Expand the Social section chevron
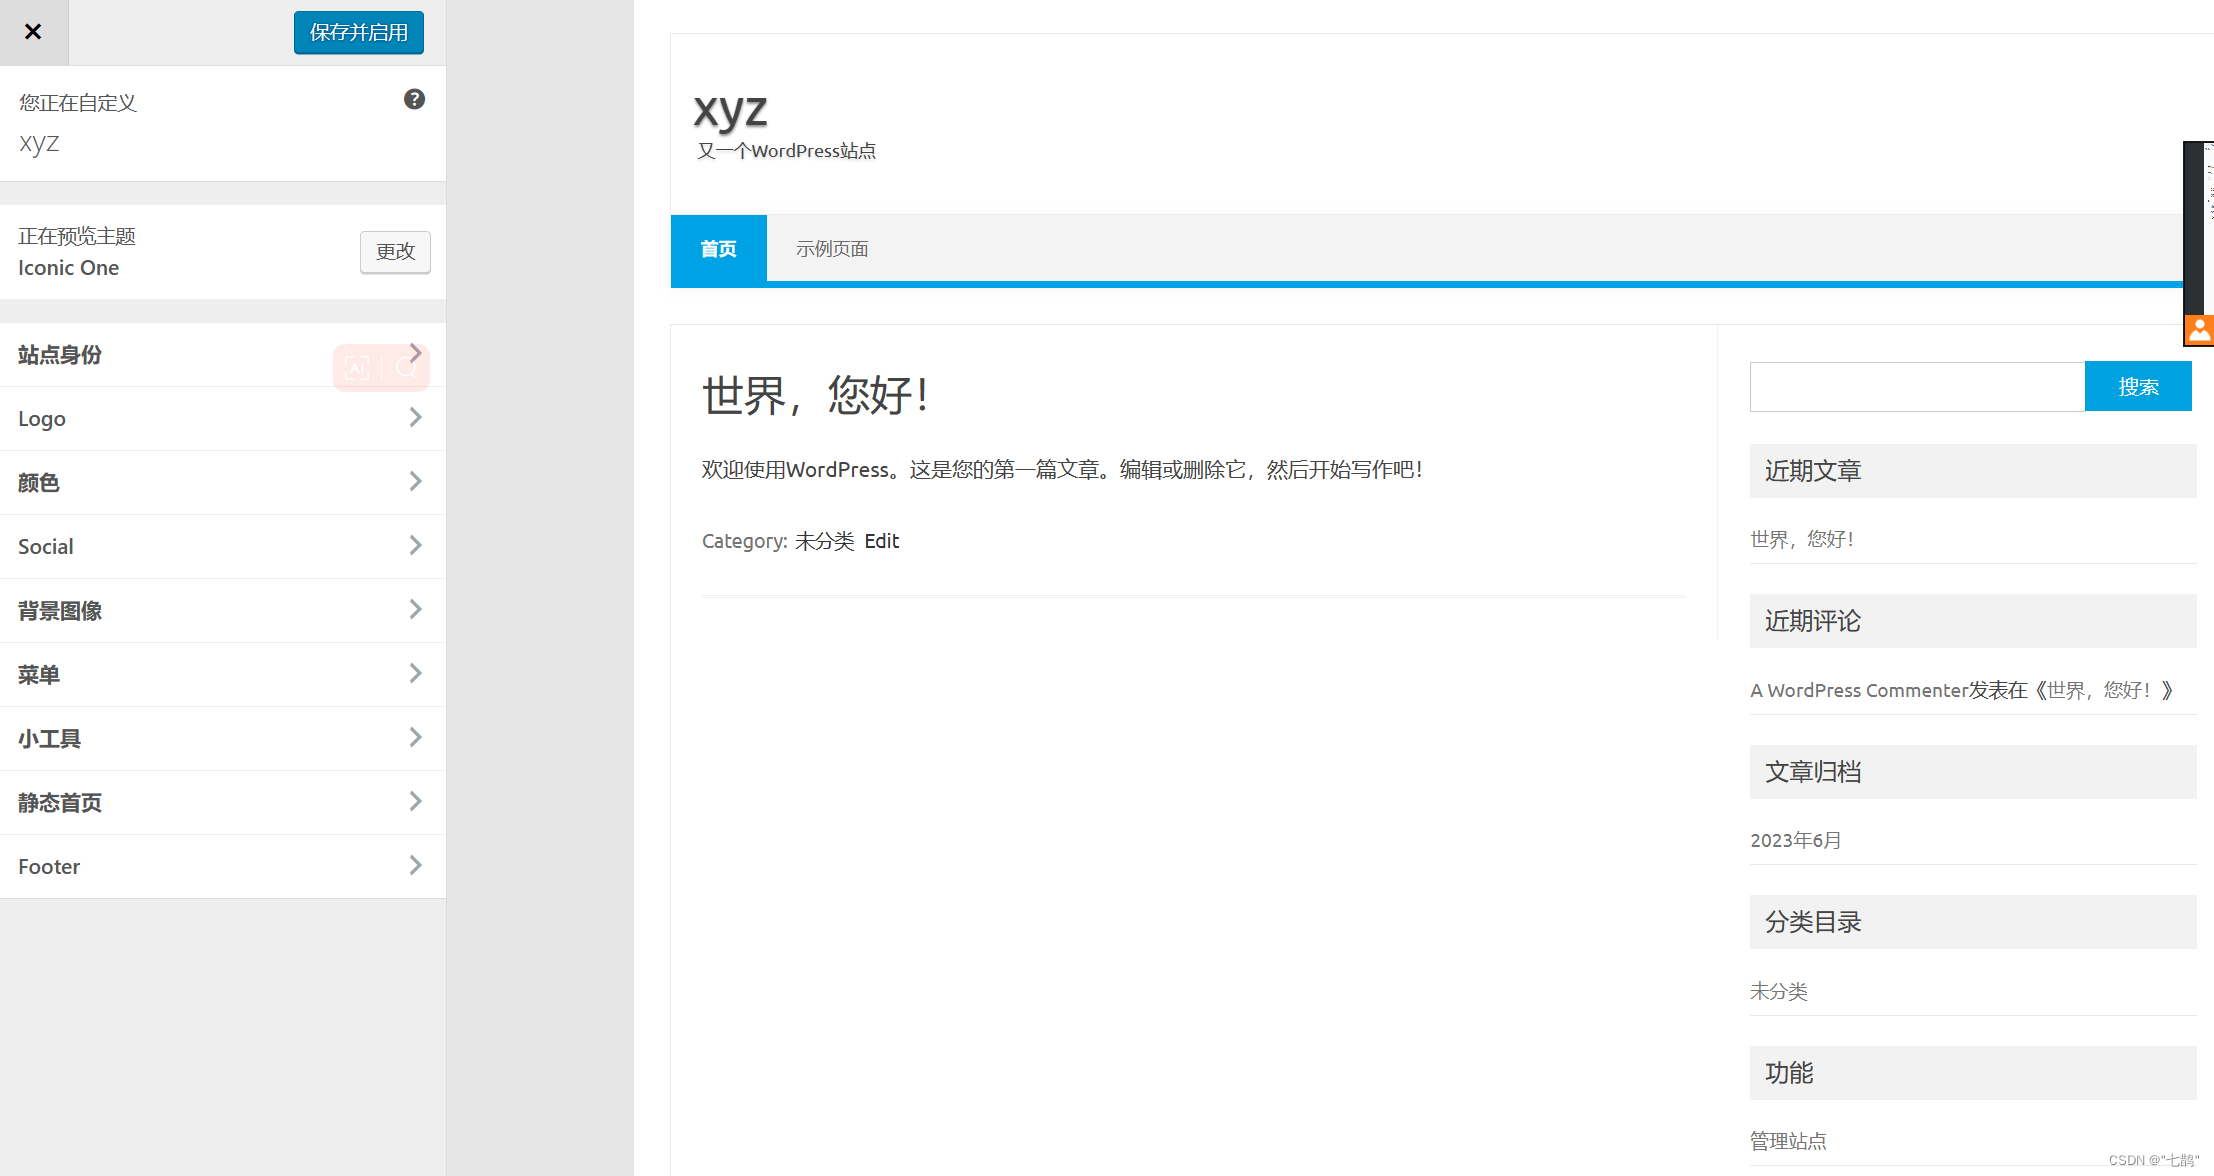Image resolution: width=2214 pixels, height=1176 pixels. [415, 546]
